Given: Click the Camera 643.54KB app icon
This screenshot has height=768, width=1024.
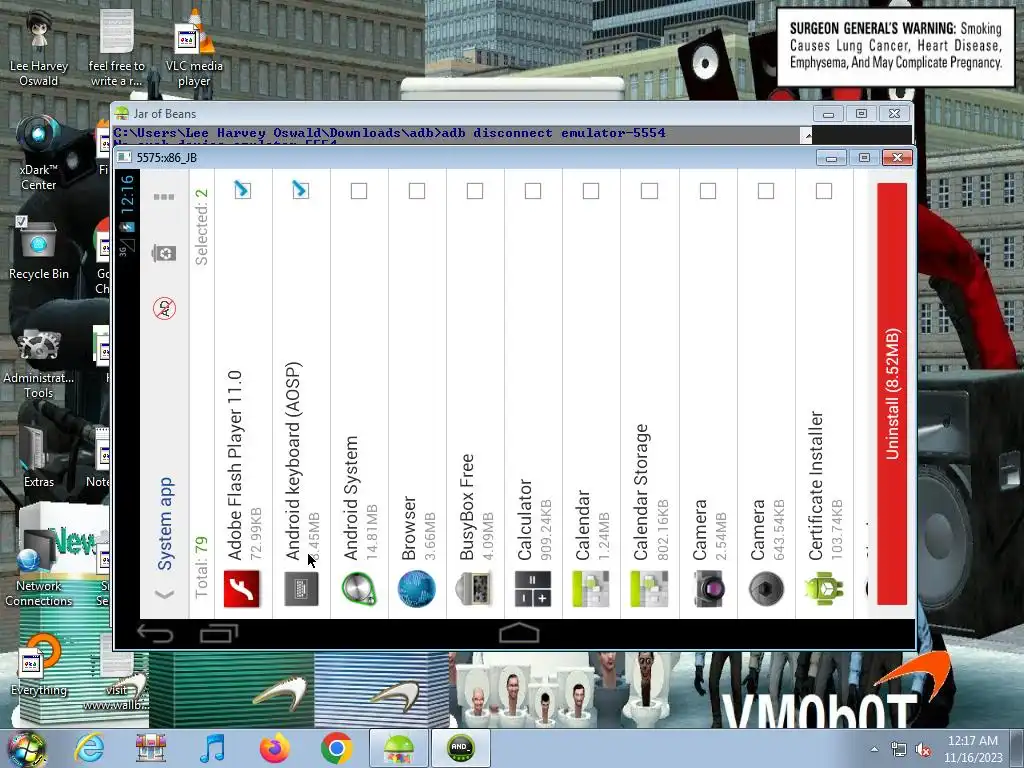Looking at the screenshot, I should pyautogui.click(x=766, y=588).
